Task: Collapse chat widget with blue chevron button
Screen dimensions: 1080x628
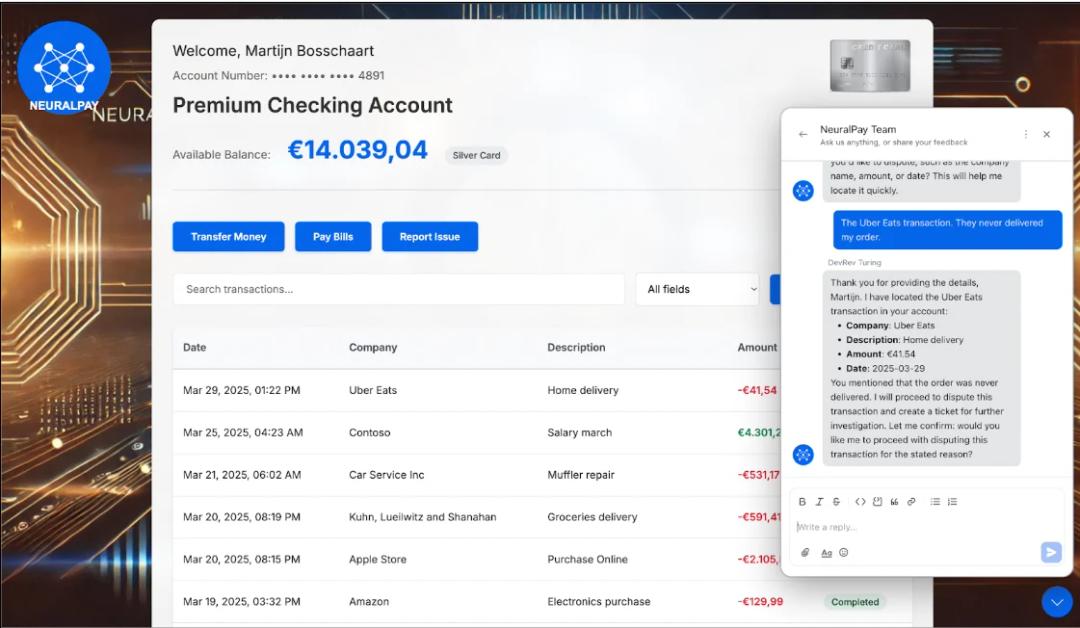Action: [x=1057, y=602]
